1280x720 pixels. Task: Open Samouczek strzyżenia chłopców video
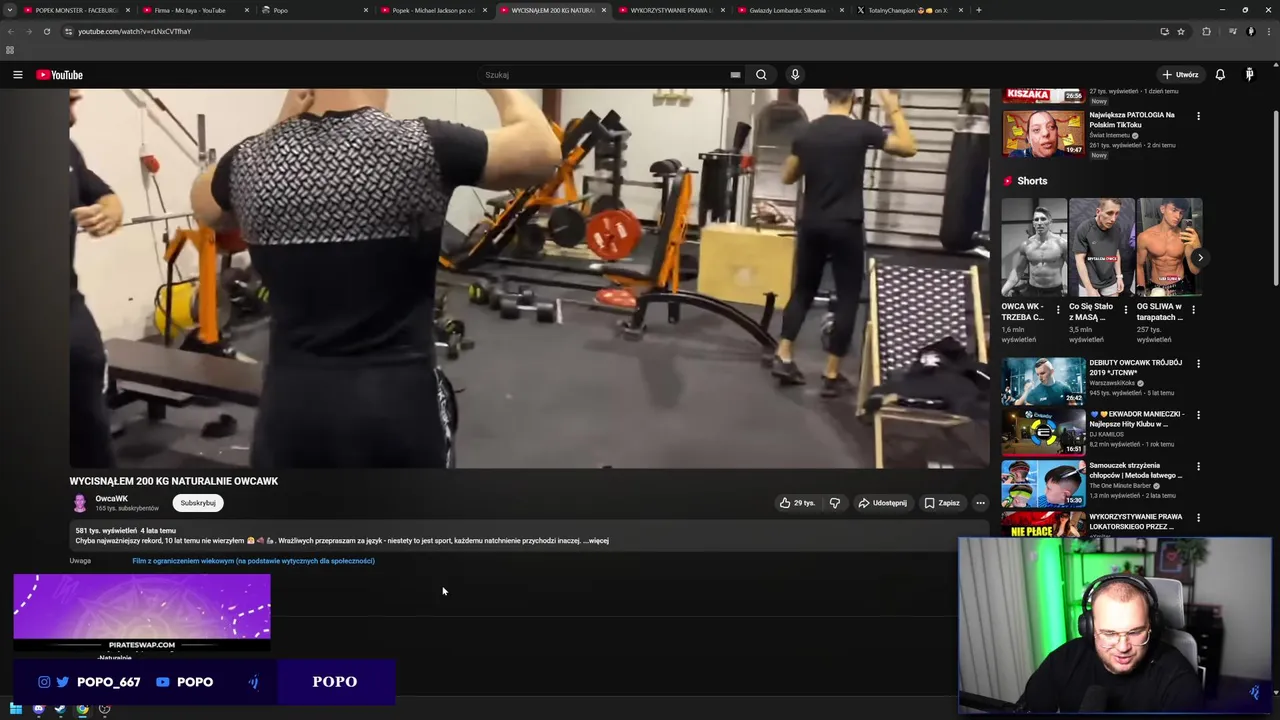click(x=1043, y=483)
